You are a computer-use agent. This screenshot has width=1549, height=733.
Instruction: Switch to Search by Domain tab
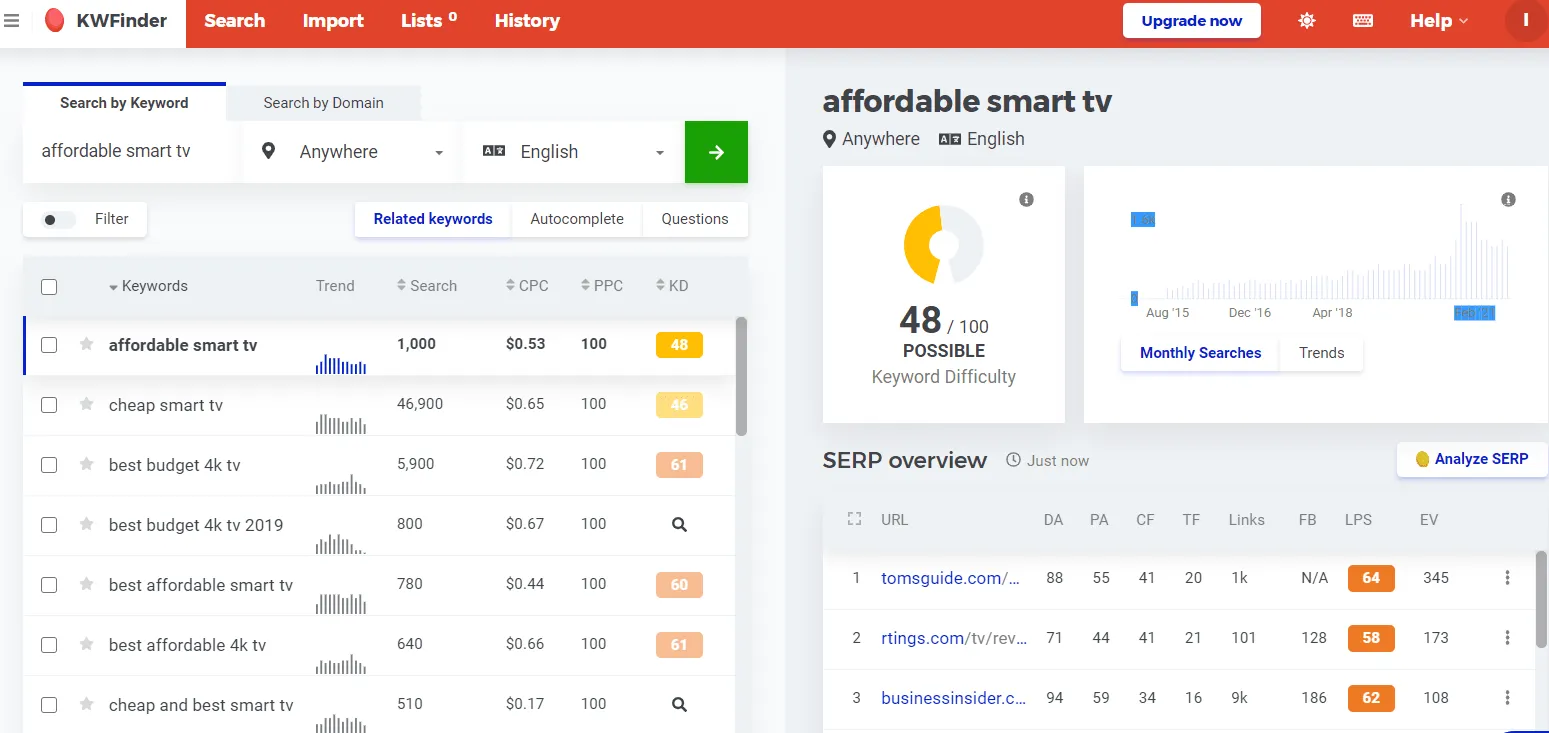click(323, 103)
